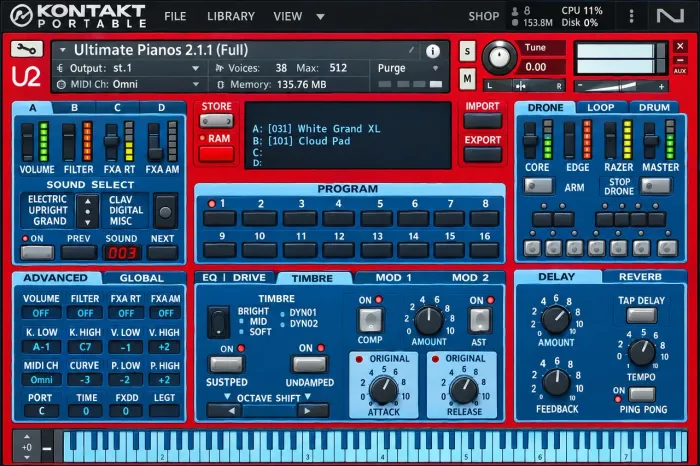This screenshot has height=466, width=700.
Task: Open the REVERB tab
Action: pyautogui.click(x=640, y=277)
